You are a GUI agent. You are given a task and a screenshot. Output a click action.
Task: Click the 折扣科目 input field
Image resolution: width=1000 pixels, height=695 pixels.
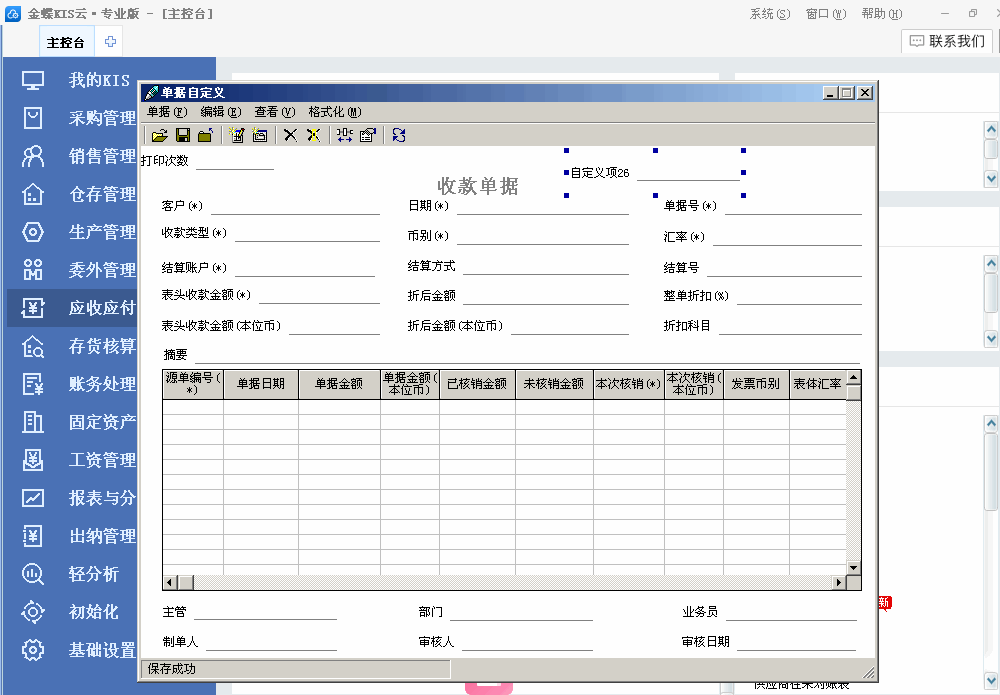coord(790,326)
